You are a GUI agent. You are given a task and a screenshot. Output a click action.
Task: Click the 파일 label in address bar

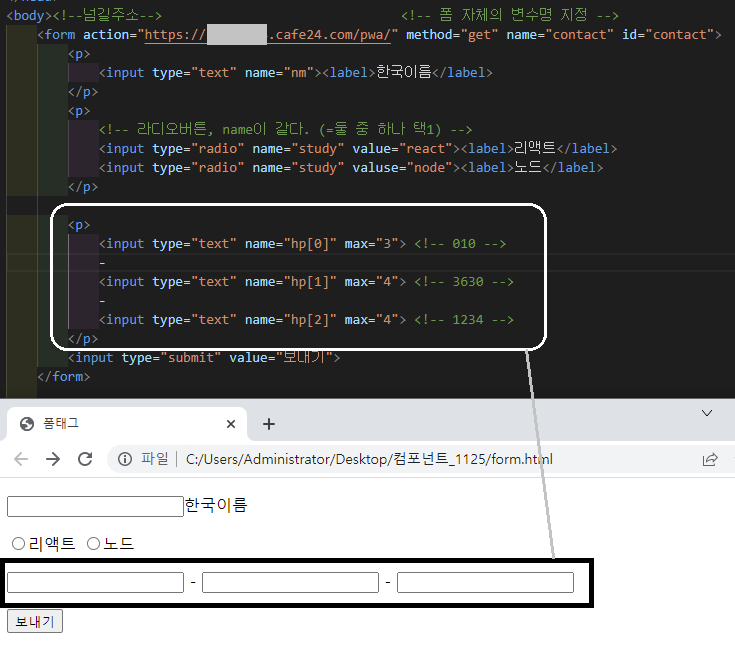click(154, 459)
